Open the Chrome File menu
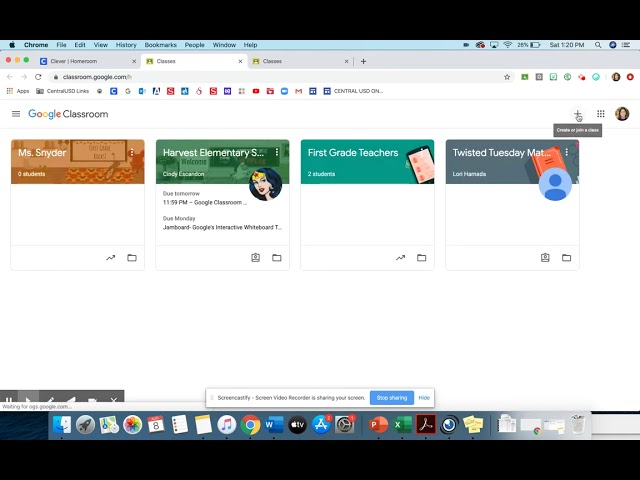 pyautogui.click(x=61, y=45)
